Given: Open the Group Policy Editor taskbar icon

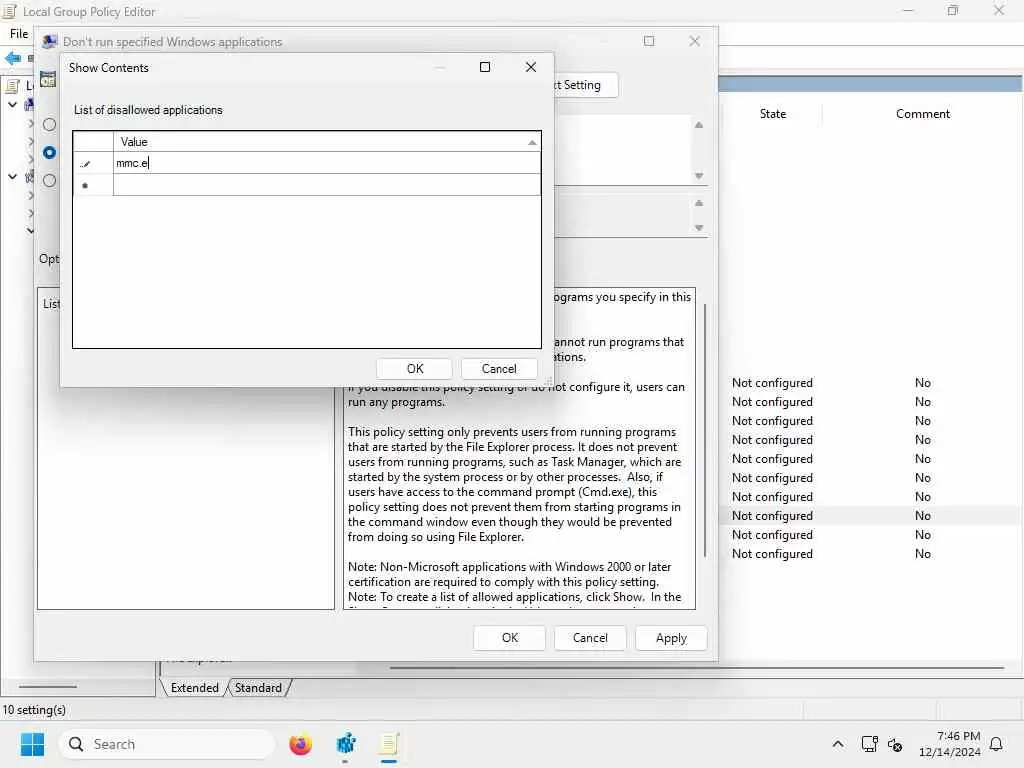Looking at the screenshot, I should pos(389,744).
